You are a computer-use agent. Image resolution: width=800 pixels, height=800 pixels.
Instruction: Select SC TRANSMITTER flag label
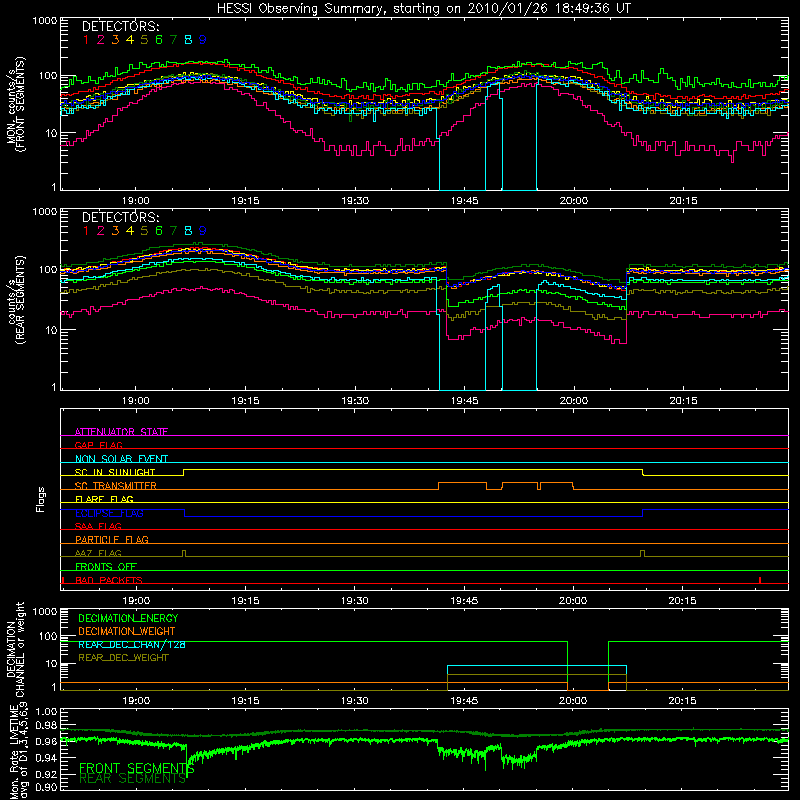coord(116,485)
